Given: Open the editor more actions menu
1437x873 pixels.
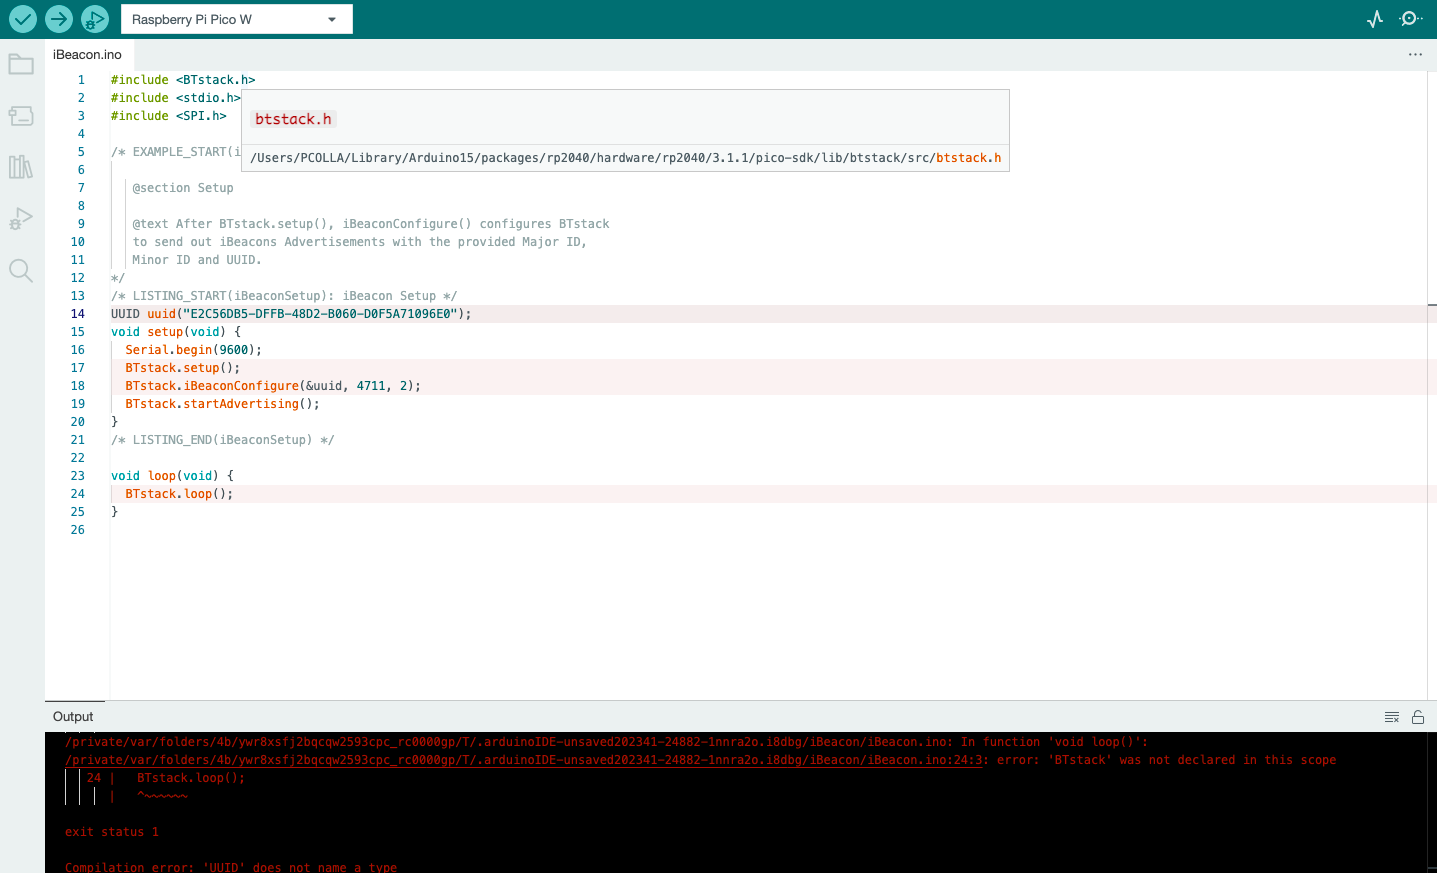Looking at the screenshot, I should pos(1415,54).
